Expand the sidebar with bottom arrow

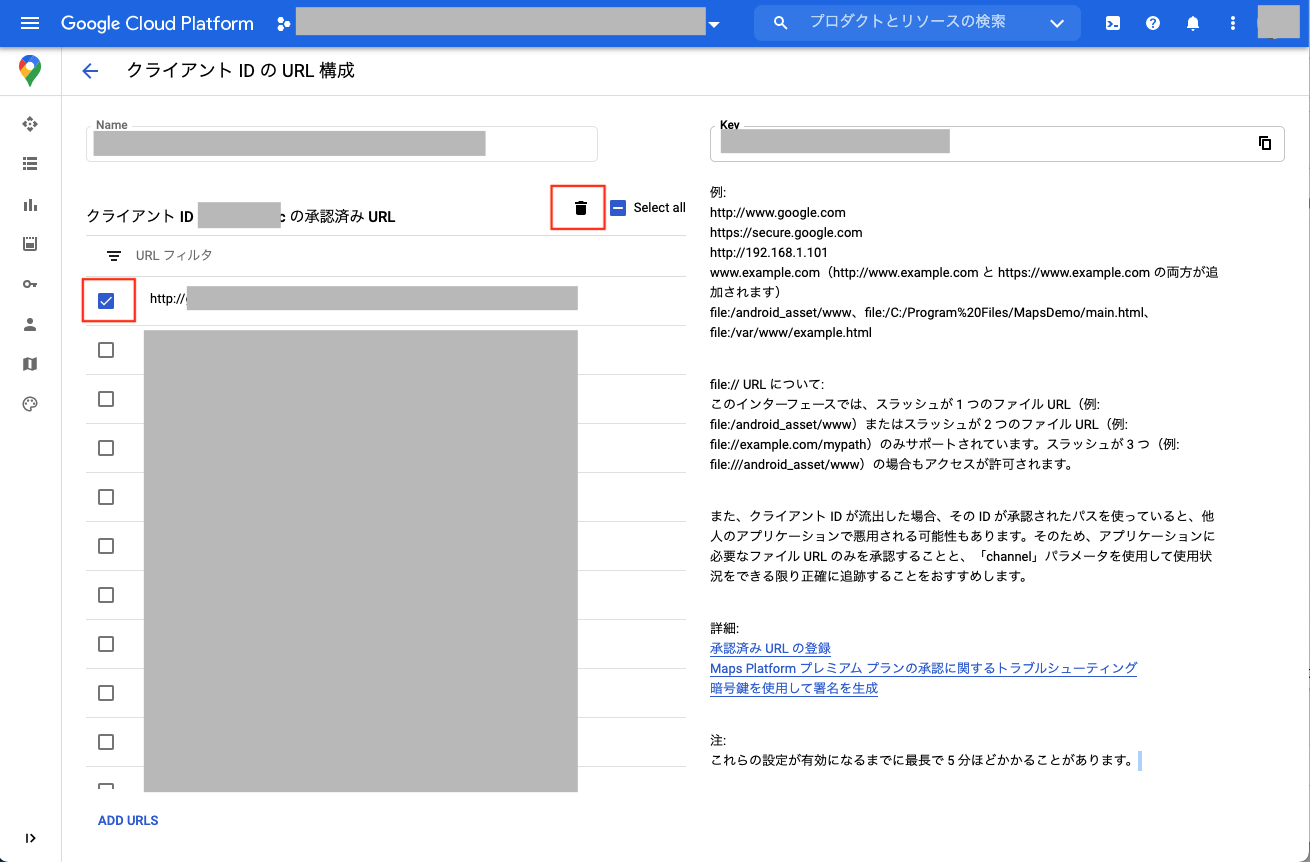(x=30, y=838)
